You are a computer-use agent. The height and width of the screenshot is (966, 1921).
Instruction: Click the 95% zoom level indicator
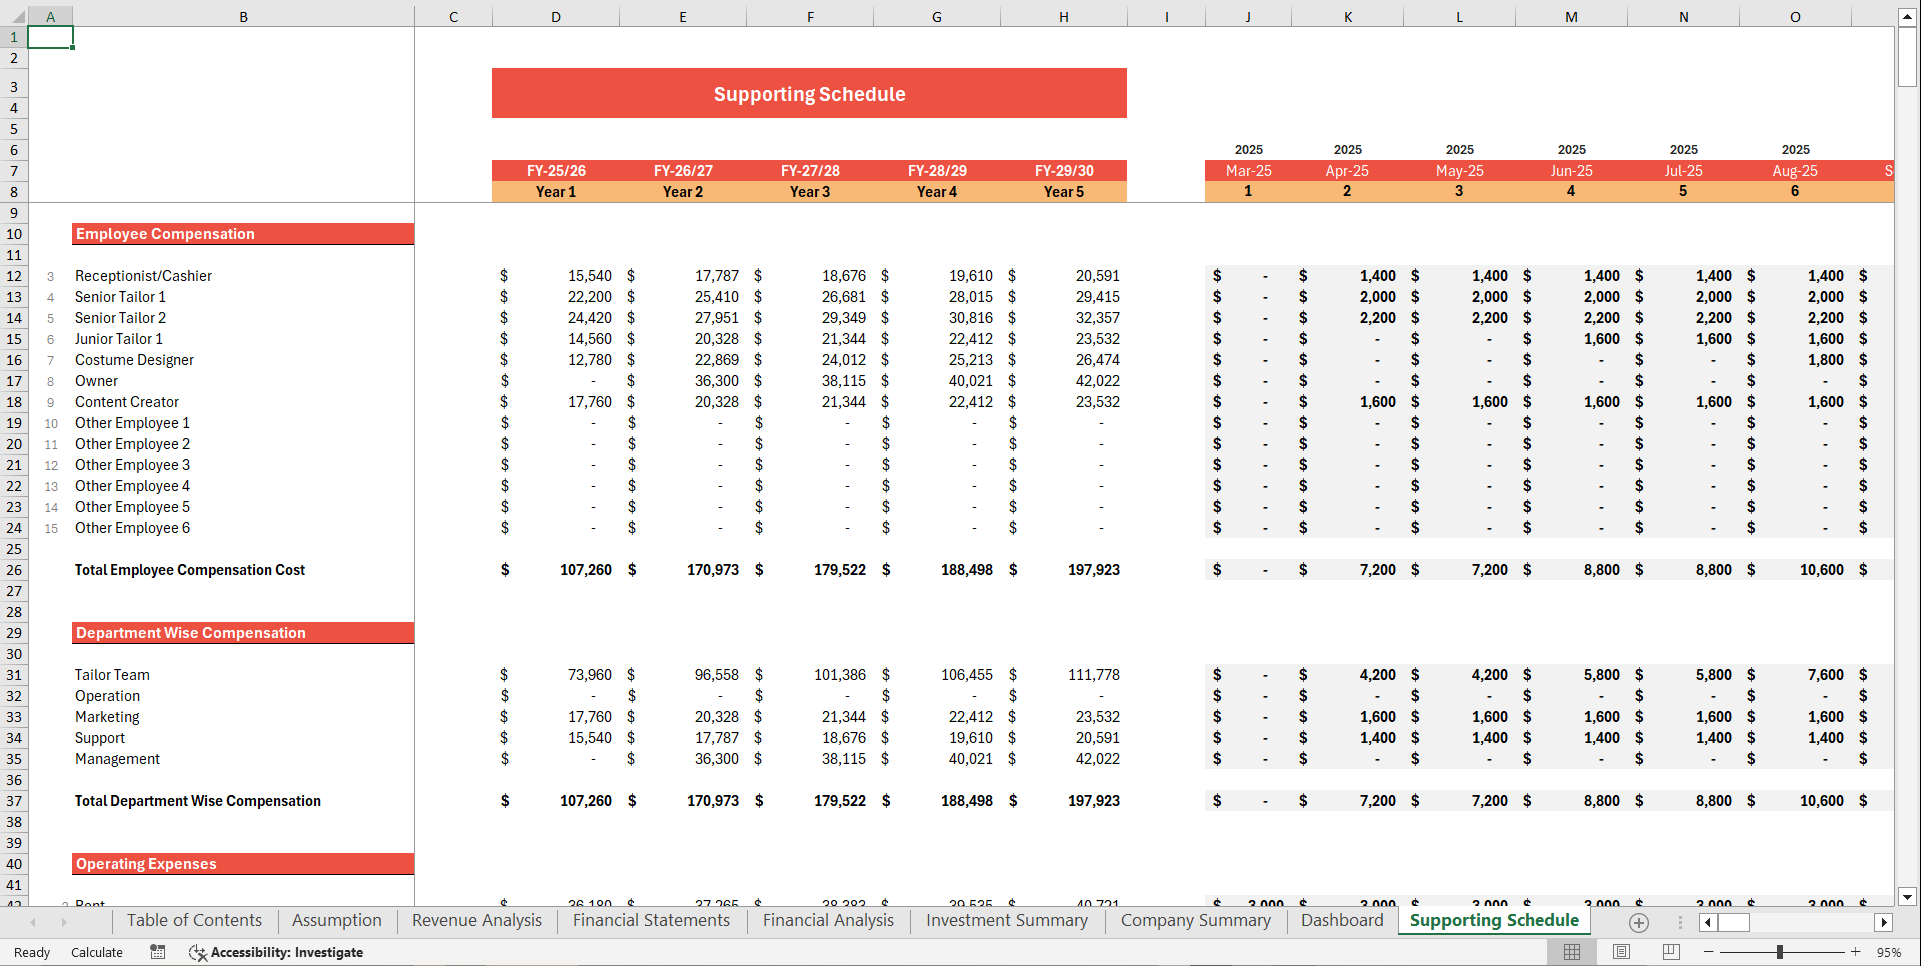pyautogui.click(x=1893, y=952)
